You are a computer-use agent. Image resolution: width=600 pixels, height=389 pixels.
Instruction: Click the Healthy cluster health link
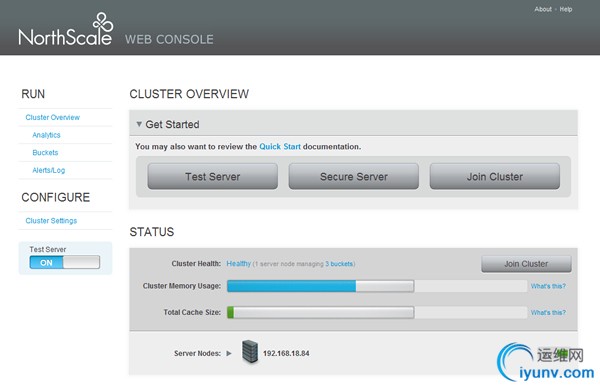238,264
